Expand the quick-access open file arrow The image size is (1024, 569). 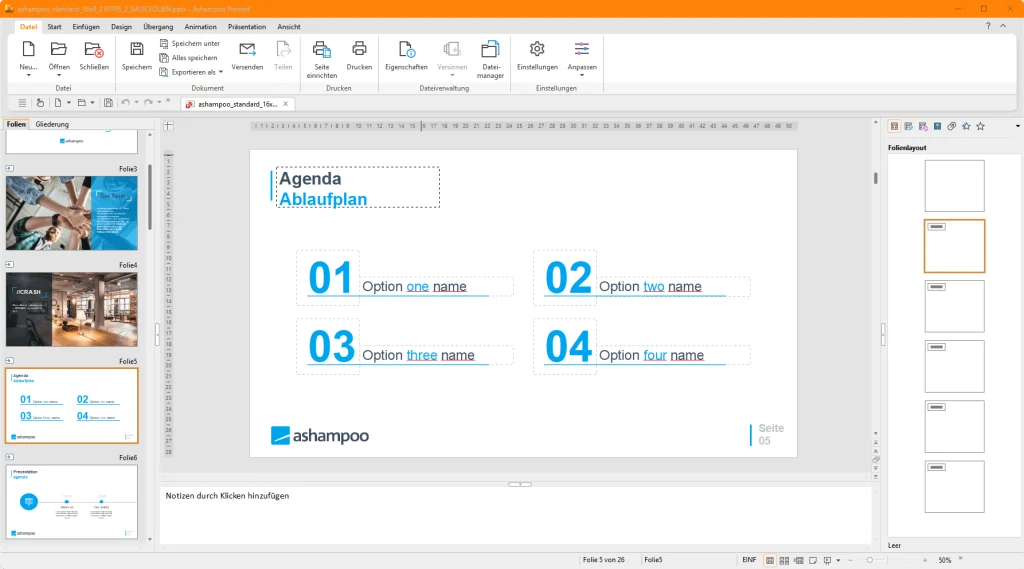(92, 103)
